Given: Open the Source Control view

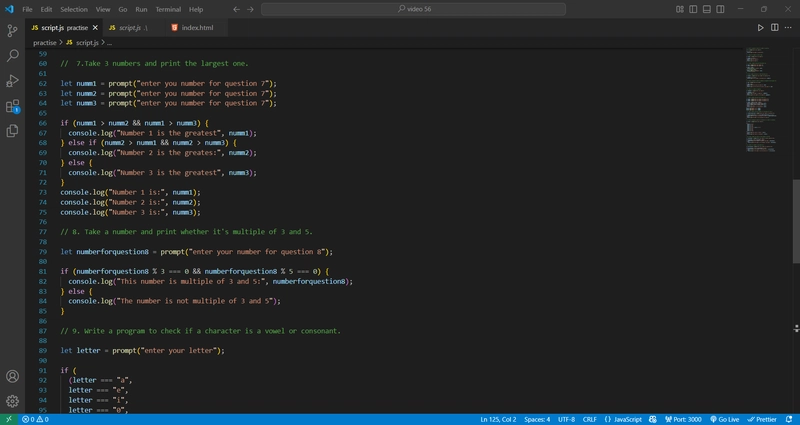Looking at the screenshot, I should [12, 31].
